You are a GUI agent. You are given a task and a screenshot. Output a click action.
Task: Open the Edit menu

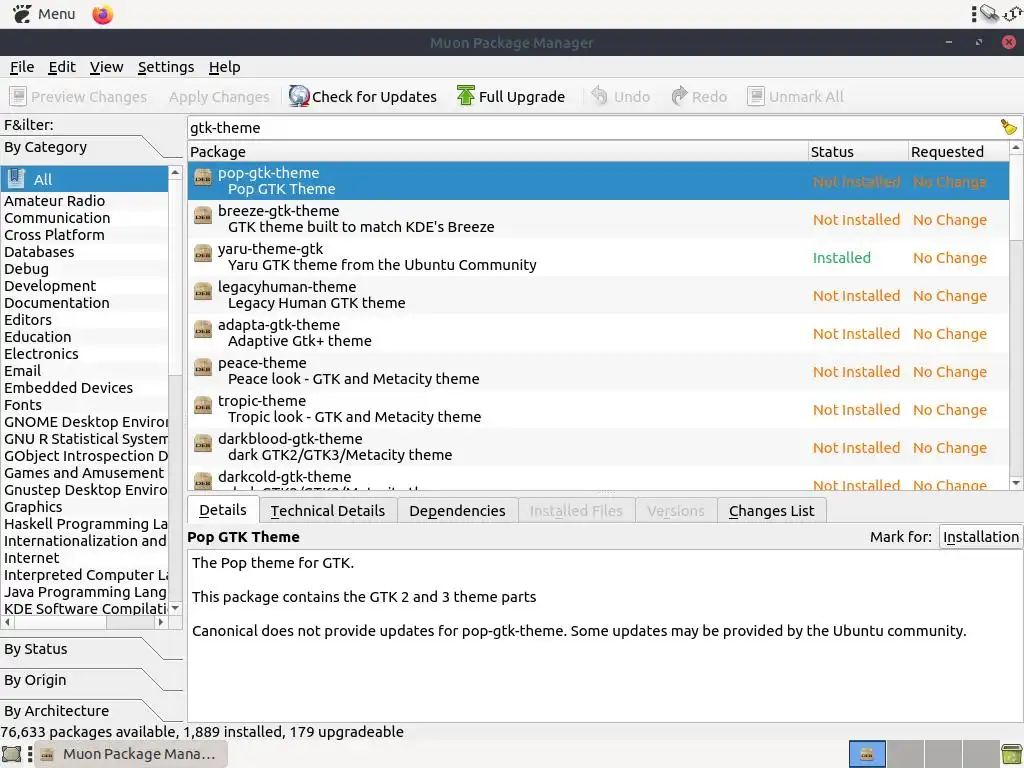click(62, 67)
